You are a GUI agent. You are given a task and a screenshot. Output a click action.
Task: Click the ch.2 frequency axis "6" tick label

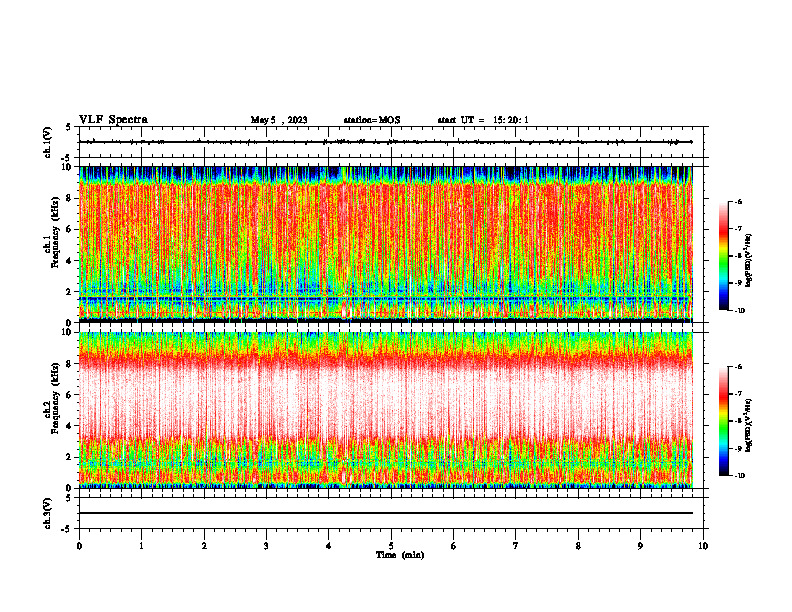(x=69, y=395)
